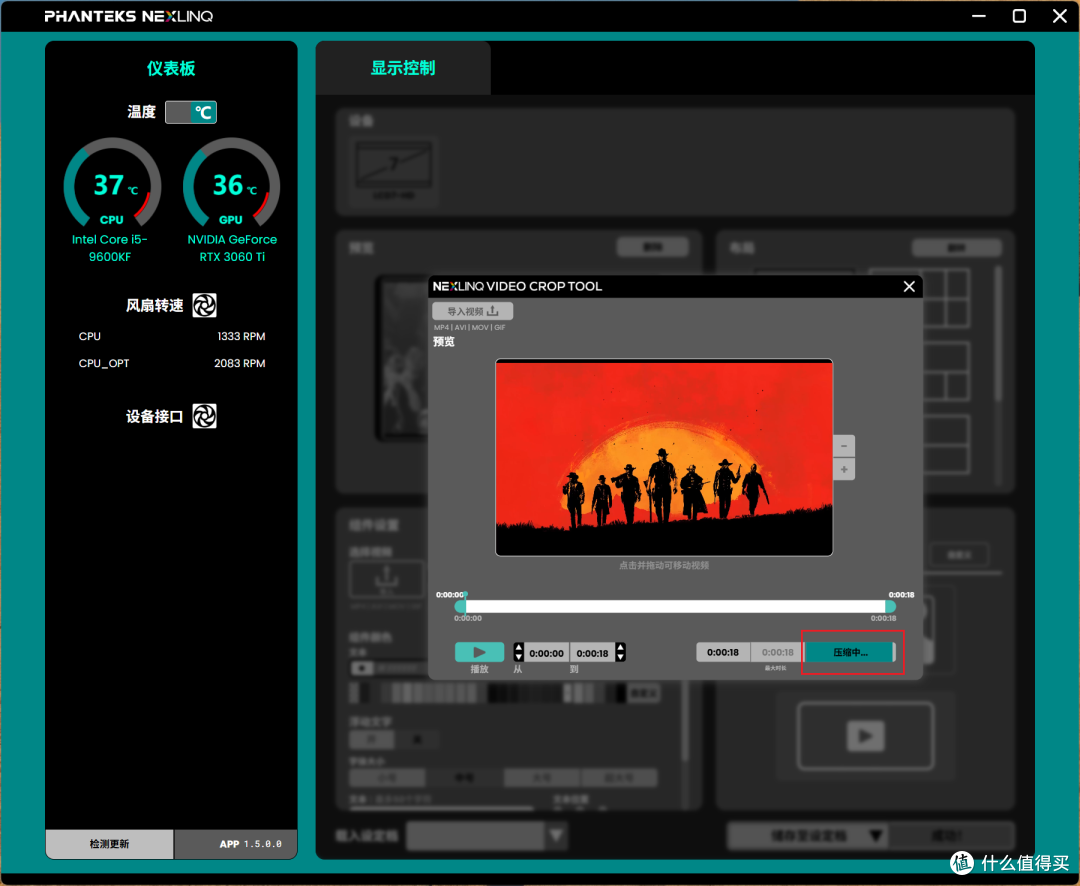The width and height of the screenshot is (1080, 886).
Task: Click the blurred play icon in background panel
Action: coord(866,736)
